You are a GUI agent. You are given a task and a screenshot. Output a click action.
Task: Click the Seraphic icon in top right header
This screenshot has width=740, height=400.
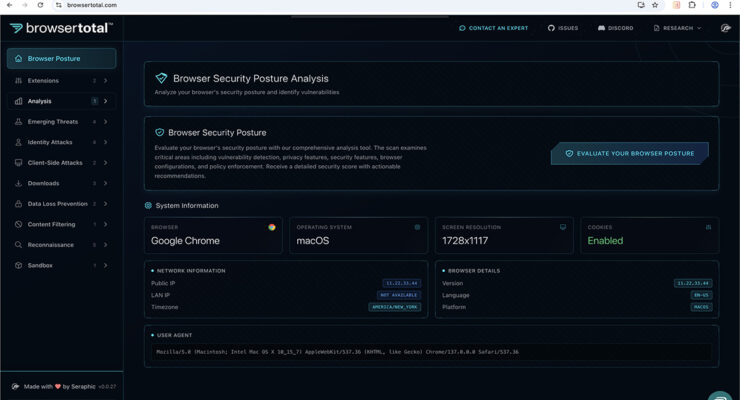725,28
